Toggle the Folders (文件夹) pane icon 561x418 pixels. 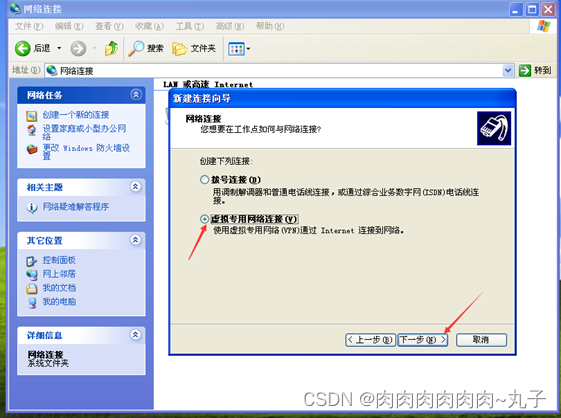point(179,49)
